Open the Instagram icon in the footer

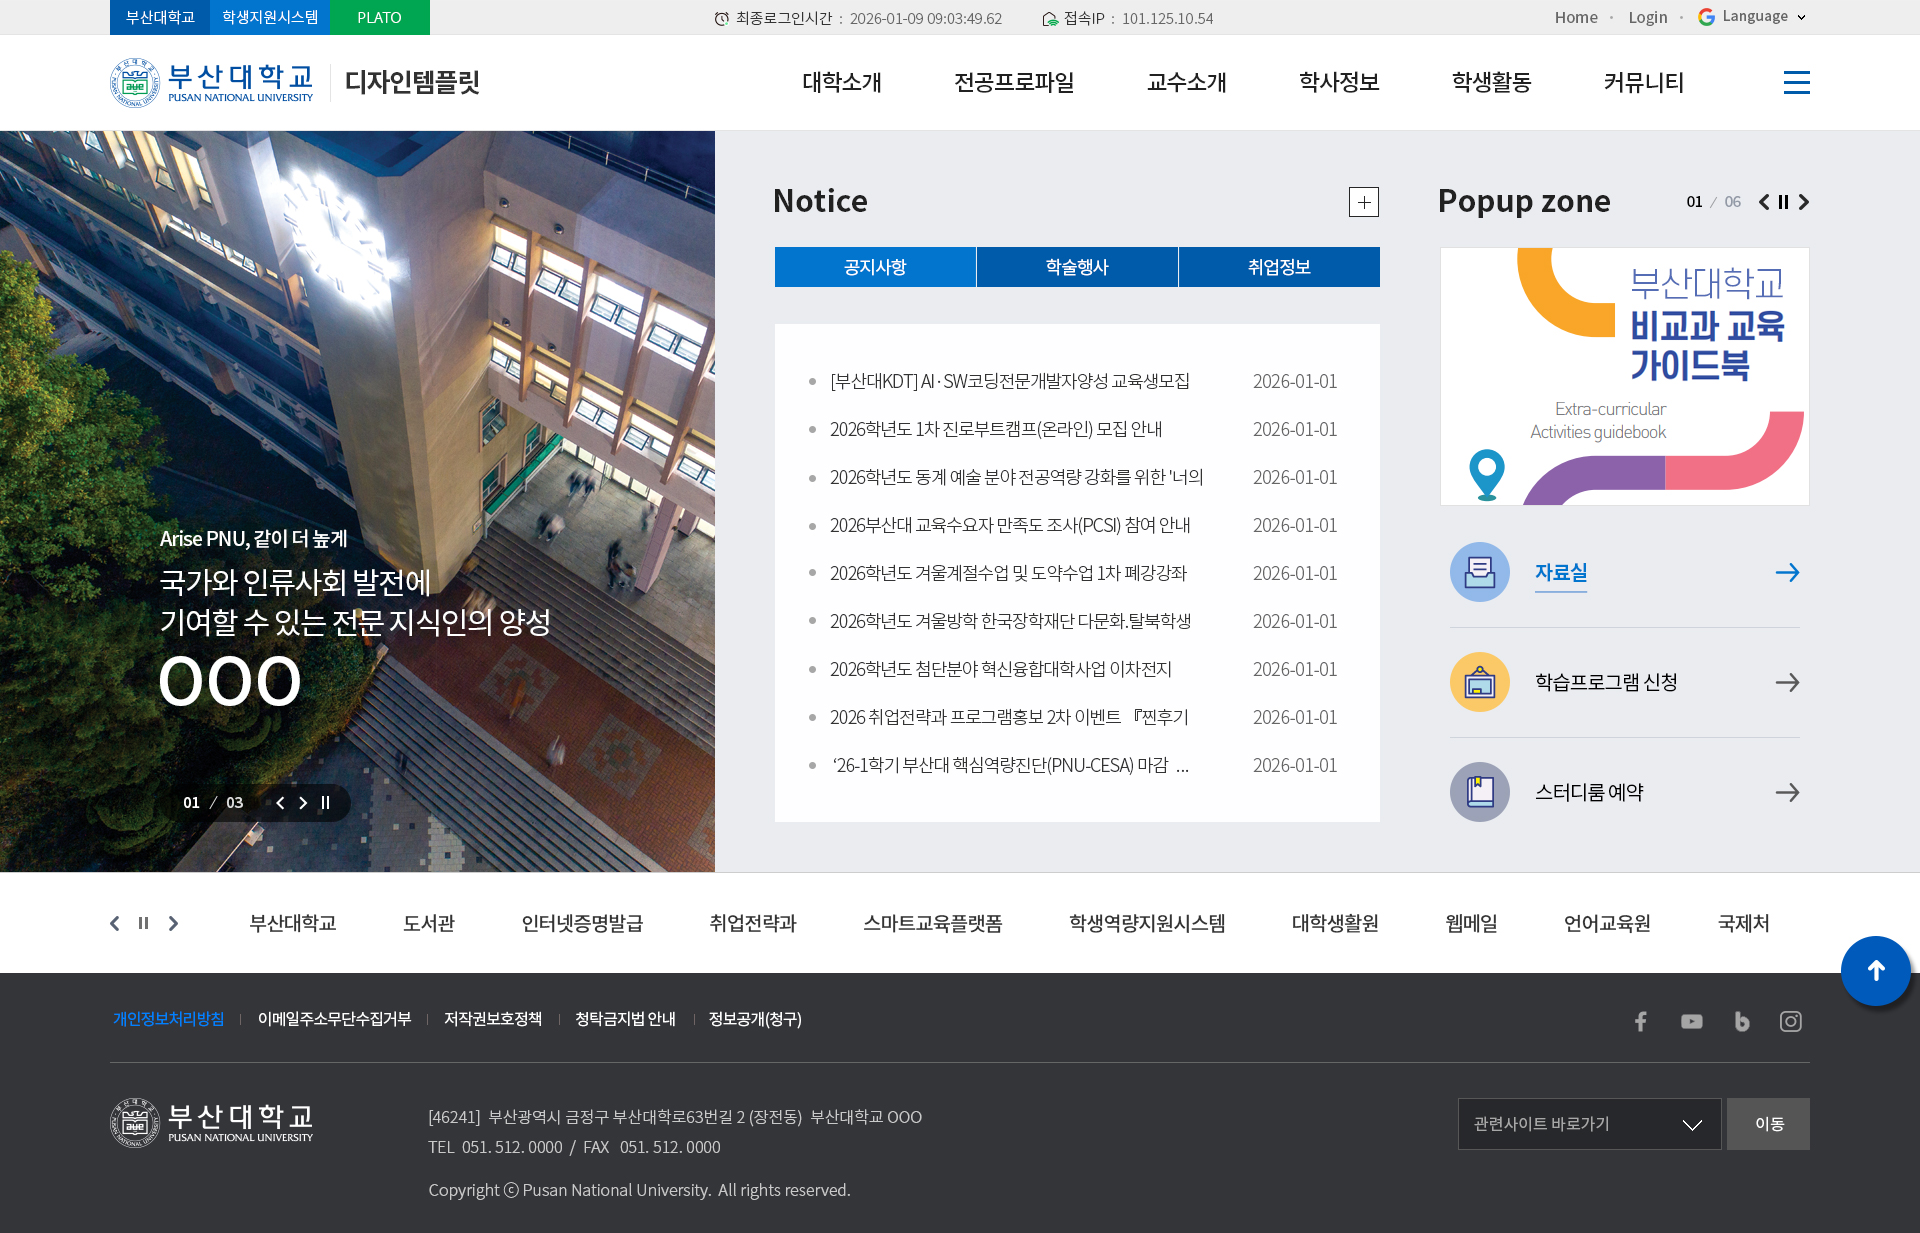[x=1791, y=1021]
